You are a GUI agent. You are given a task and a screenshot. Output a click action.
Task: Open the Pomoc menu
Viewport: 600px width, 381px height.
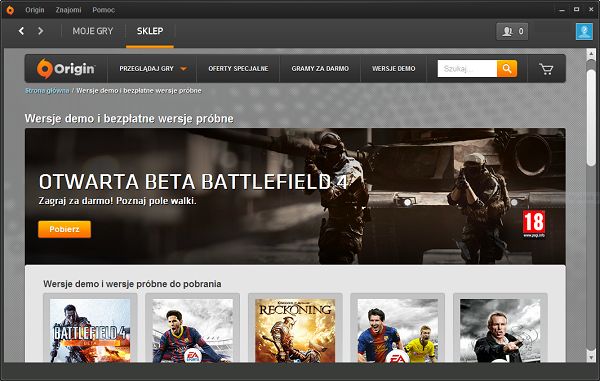[x=103, y=10]
